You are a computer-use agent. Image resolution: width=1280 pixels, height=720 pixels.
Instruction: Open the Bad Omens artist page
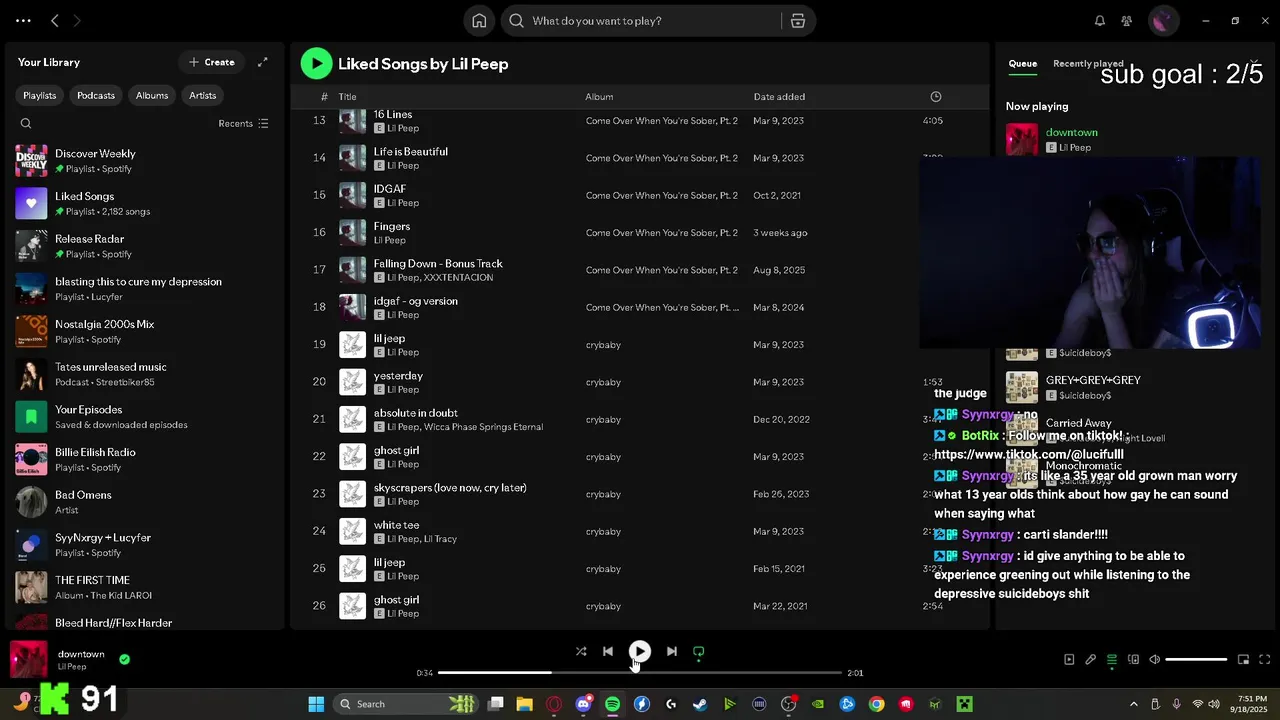145,502
